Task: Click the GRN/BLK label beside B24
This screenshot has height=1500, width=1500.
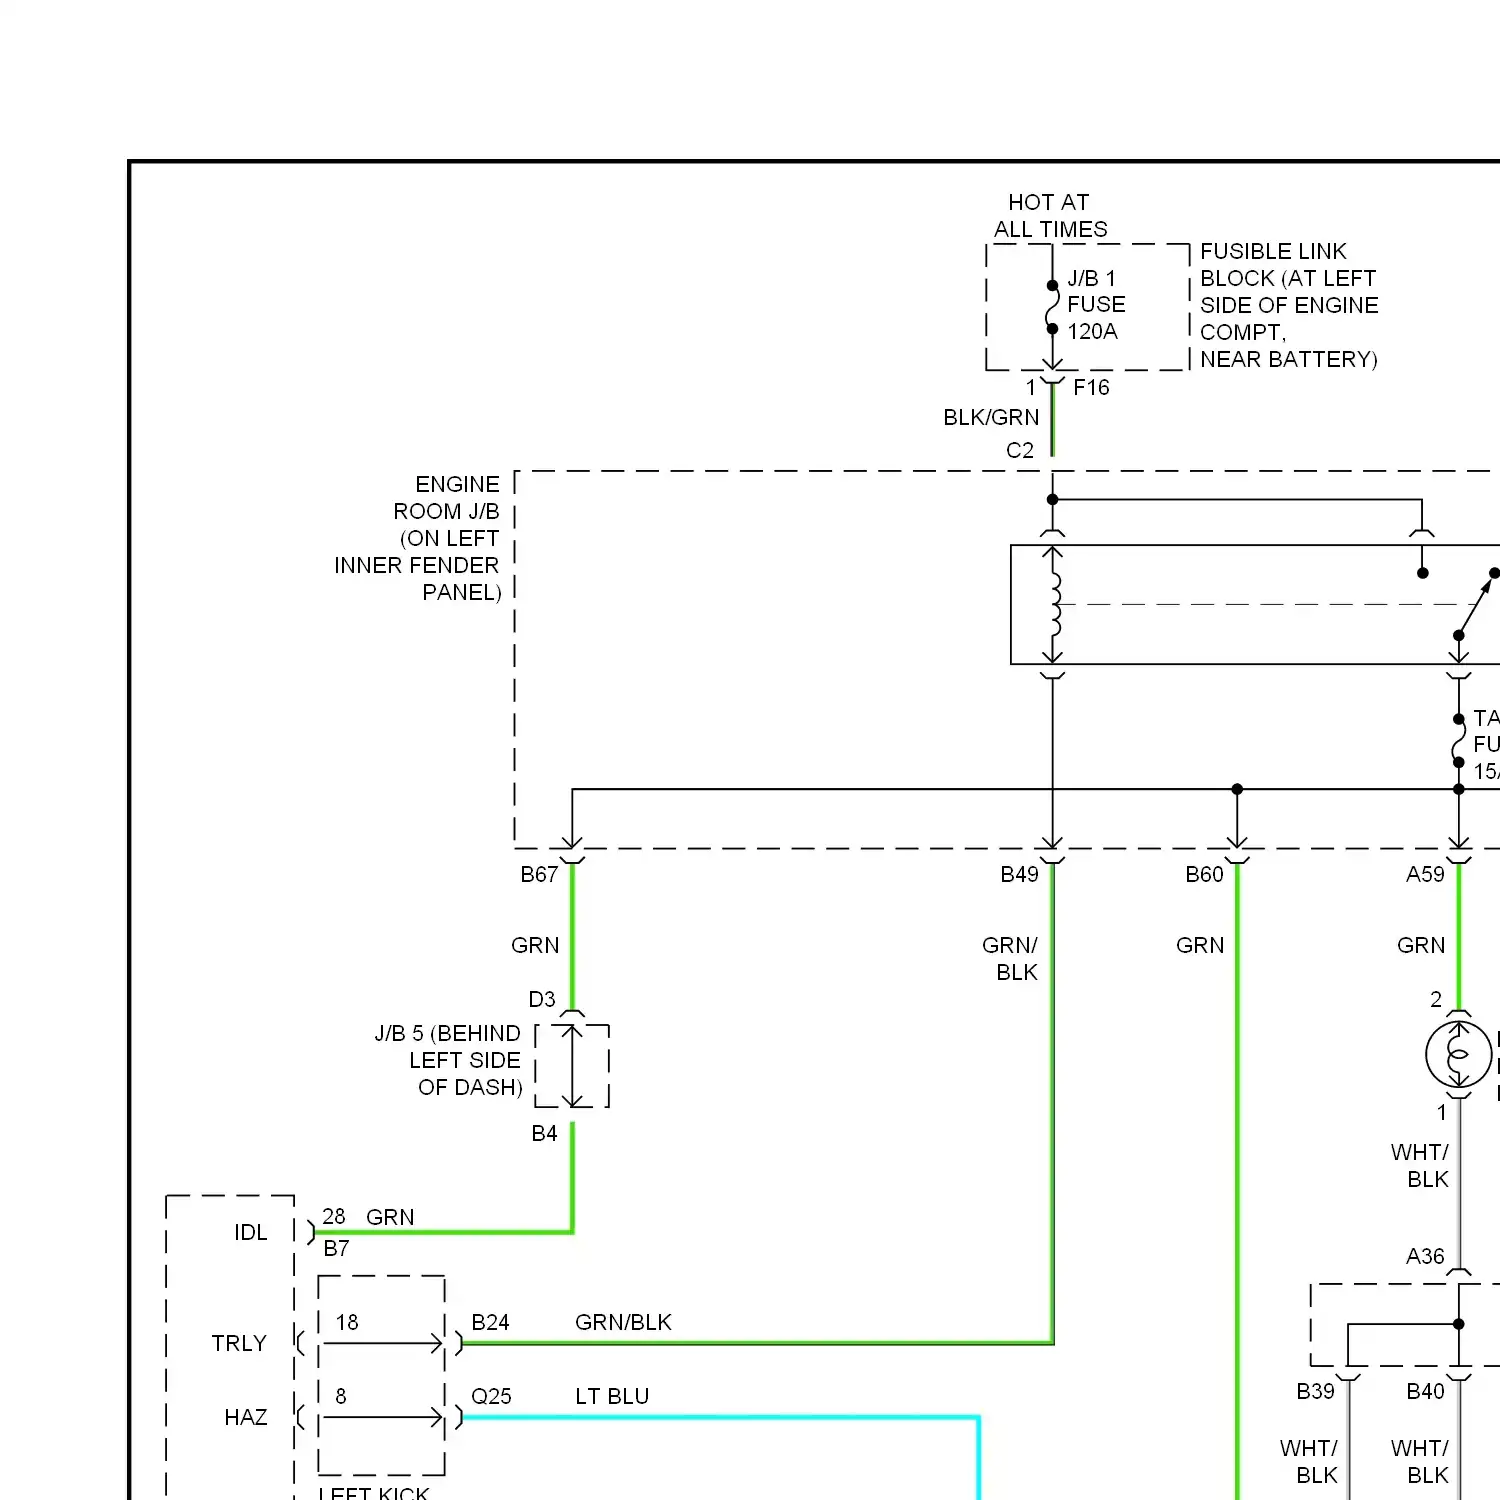Action: click(x=623, y=1323)
